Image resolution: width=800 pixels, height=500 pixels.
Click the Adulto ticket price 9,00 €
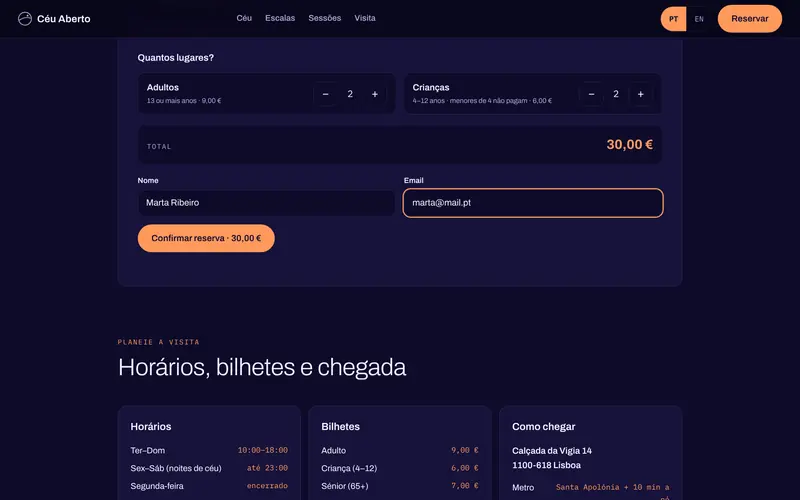[x=465, y=451]
